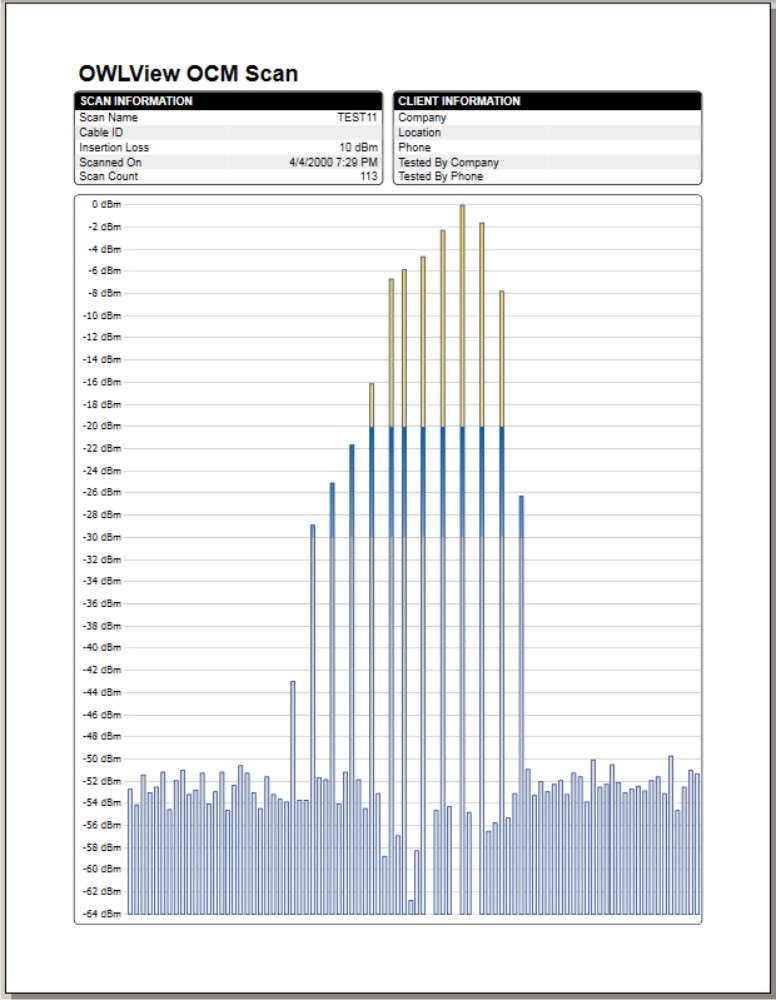This screenshot has width=776, height=1000.
Task: Click the Company field label
Action: tap(422, 117)
